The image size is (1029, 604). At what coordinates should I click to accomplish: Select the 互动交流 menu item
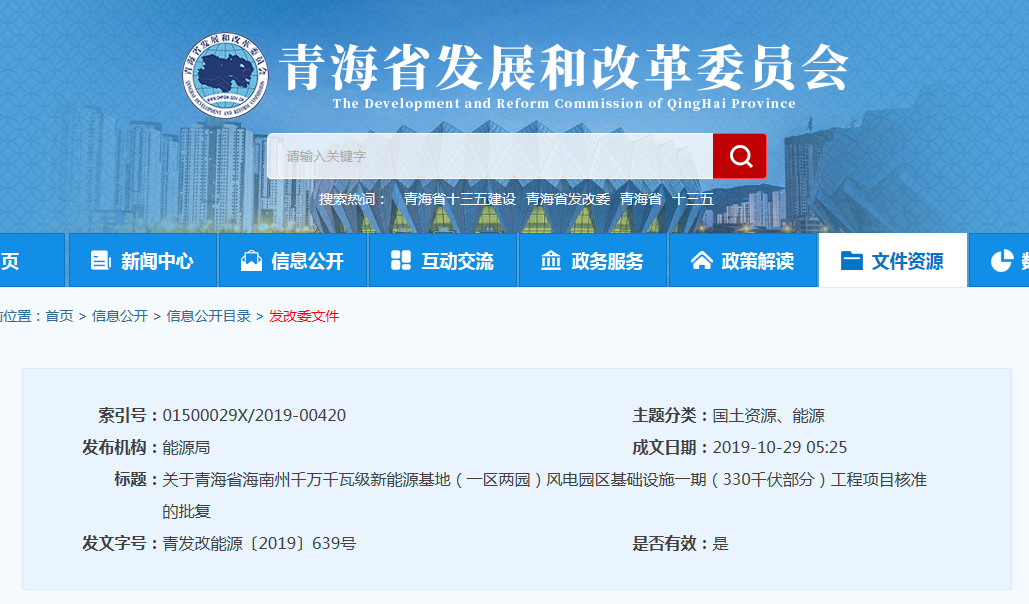click(443, 260)
